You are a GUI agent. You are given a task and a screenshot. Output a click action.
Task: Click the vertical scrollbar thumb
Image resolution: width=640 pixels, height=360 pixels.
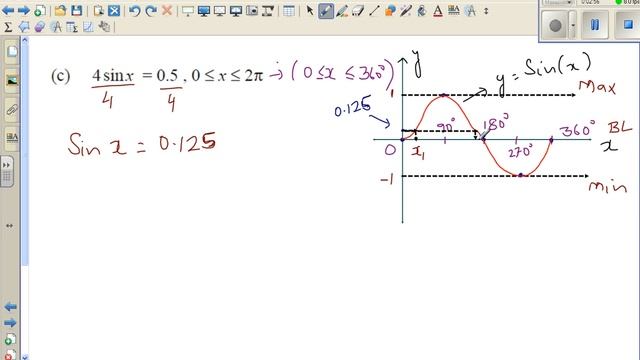pos(24,155)
